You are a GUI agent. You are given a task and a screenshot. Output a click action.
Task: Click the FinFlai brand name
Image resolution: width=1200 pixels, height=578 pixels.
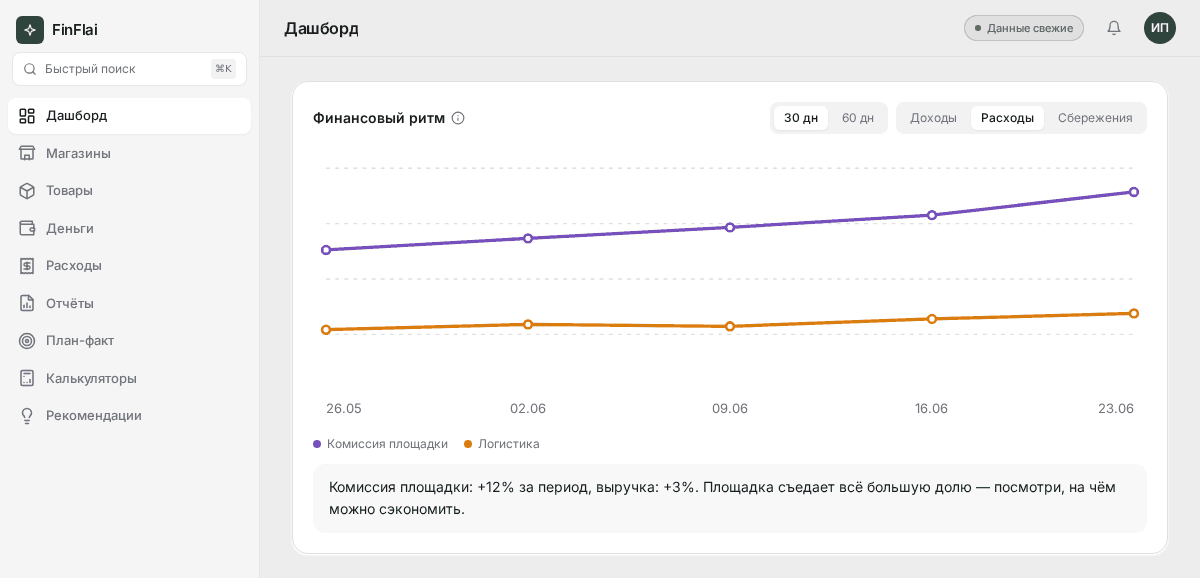point(75,30)
